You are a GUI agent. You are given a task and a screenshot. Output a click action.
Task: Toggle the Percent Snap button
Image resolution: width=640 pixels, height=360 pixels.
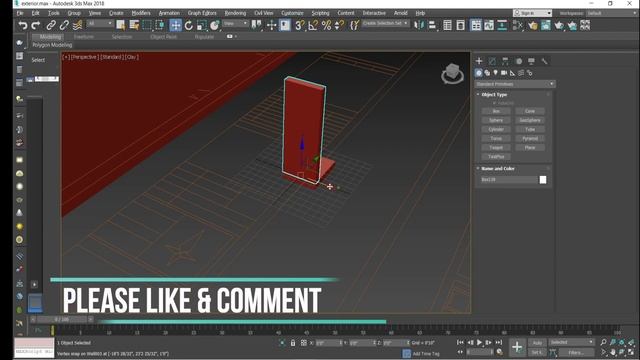tap(326, 25)
